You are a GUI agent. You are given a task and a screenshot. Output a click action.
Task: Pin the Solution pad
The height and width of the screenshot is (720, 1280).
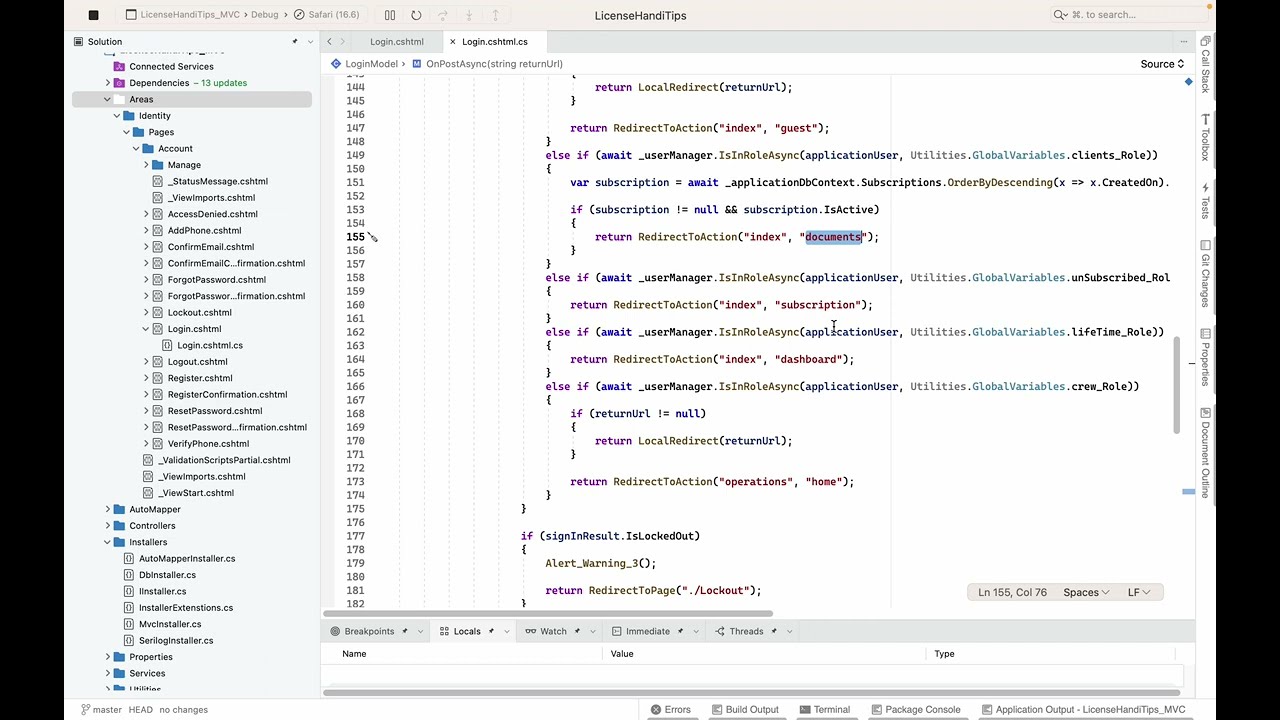click(294, 42)
